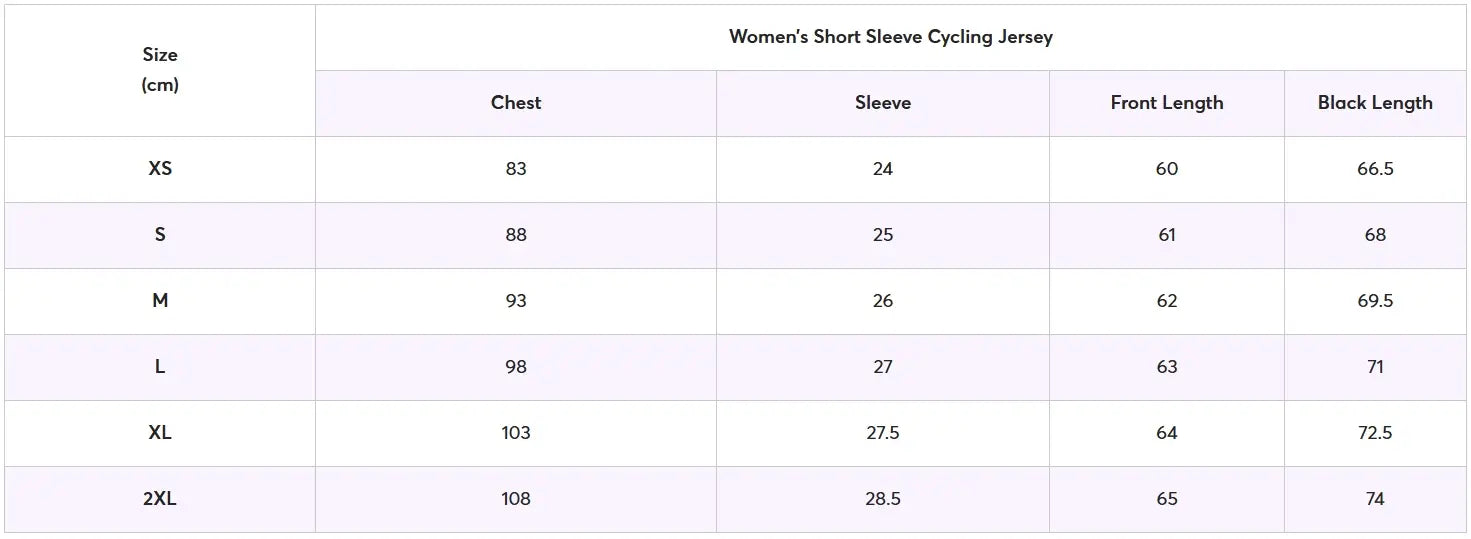Select the Size (cm) header cell

pyautogui.click(x=160, y=70)
